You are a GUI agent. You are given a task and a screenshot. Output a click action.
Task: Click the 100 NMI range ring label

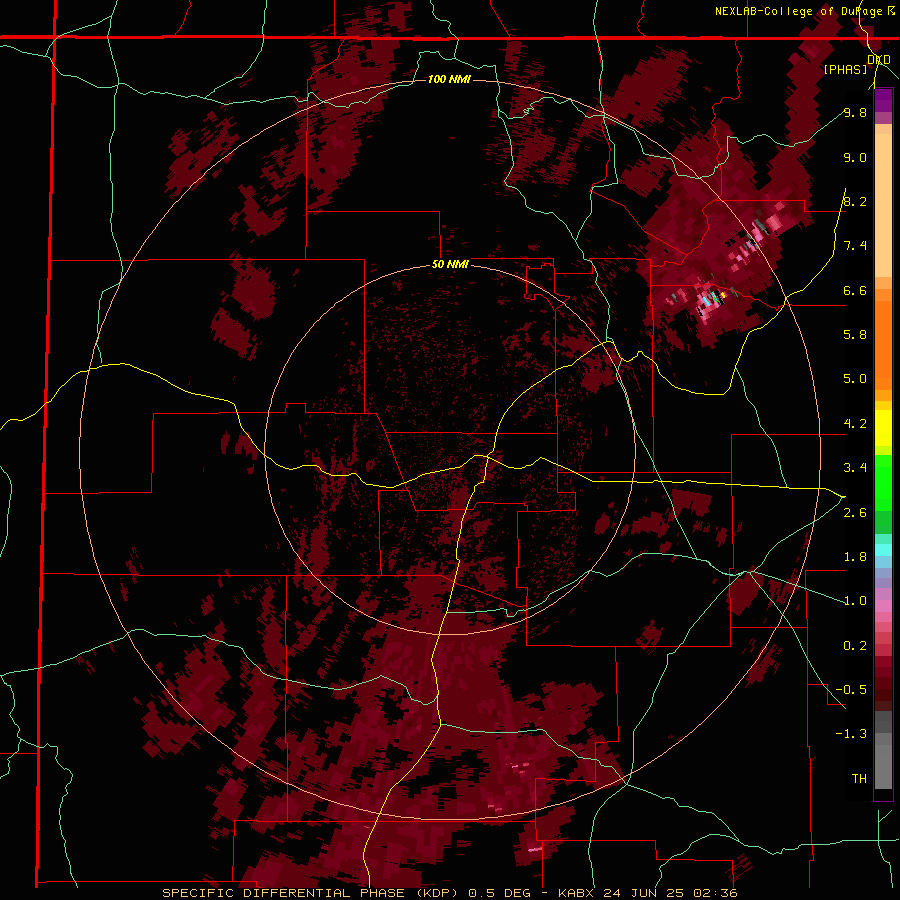[449, 79]
